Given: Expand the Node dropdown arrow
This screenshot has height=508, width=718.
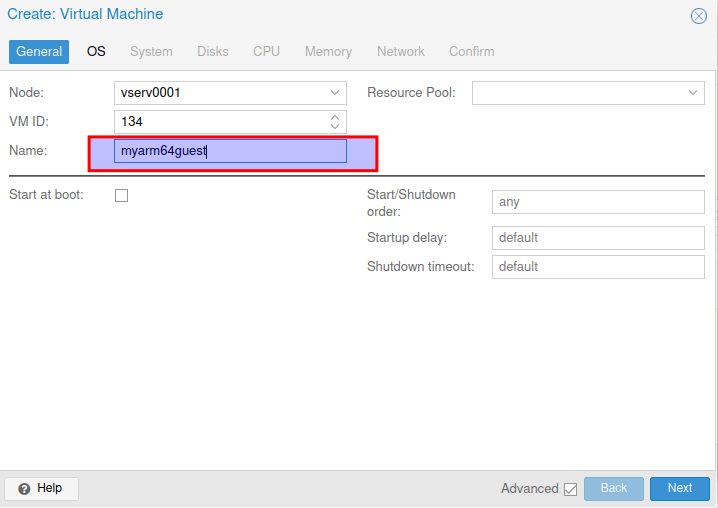Looking at the screenshot, I should (x=335, y=93).
